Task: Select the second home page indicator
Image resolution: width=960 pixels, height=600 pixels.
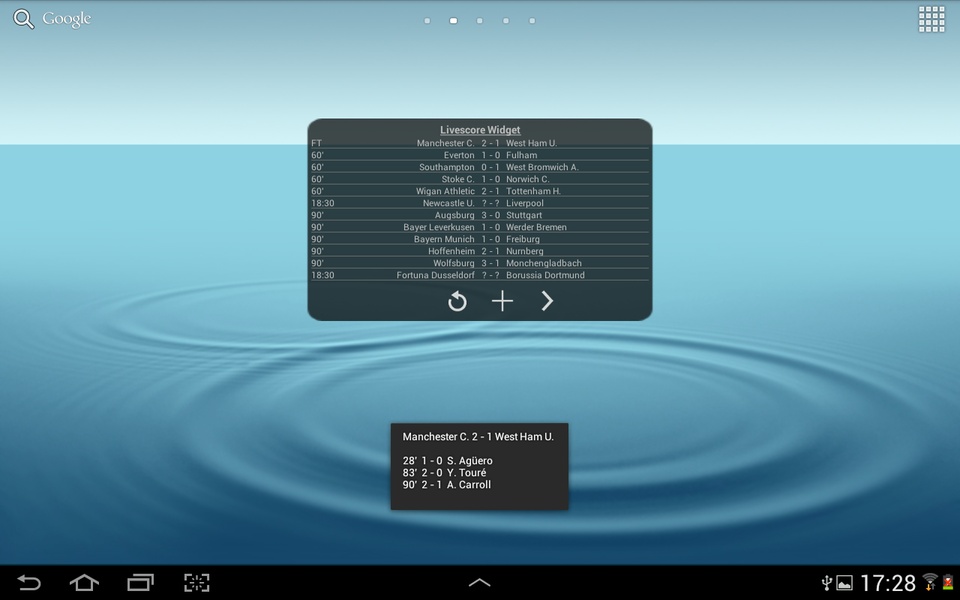Action: 453,21
